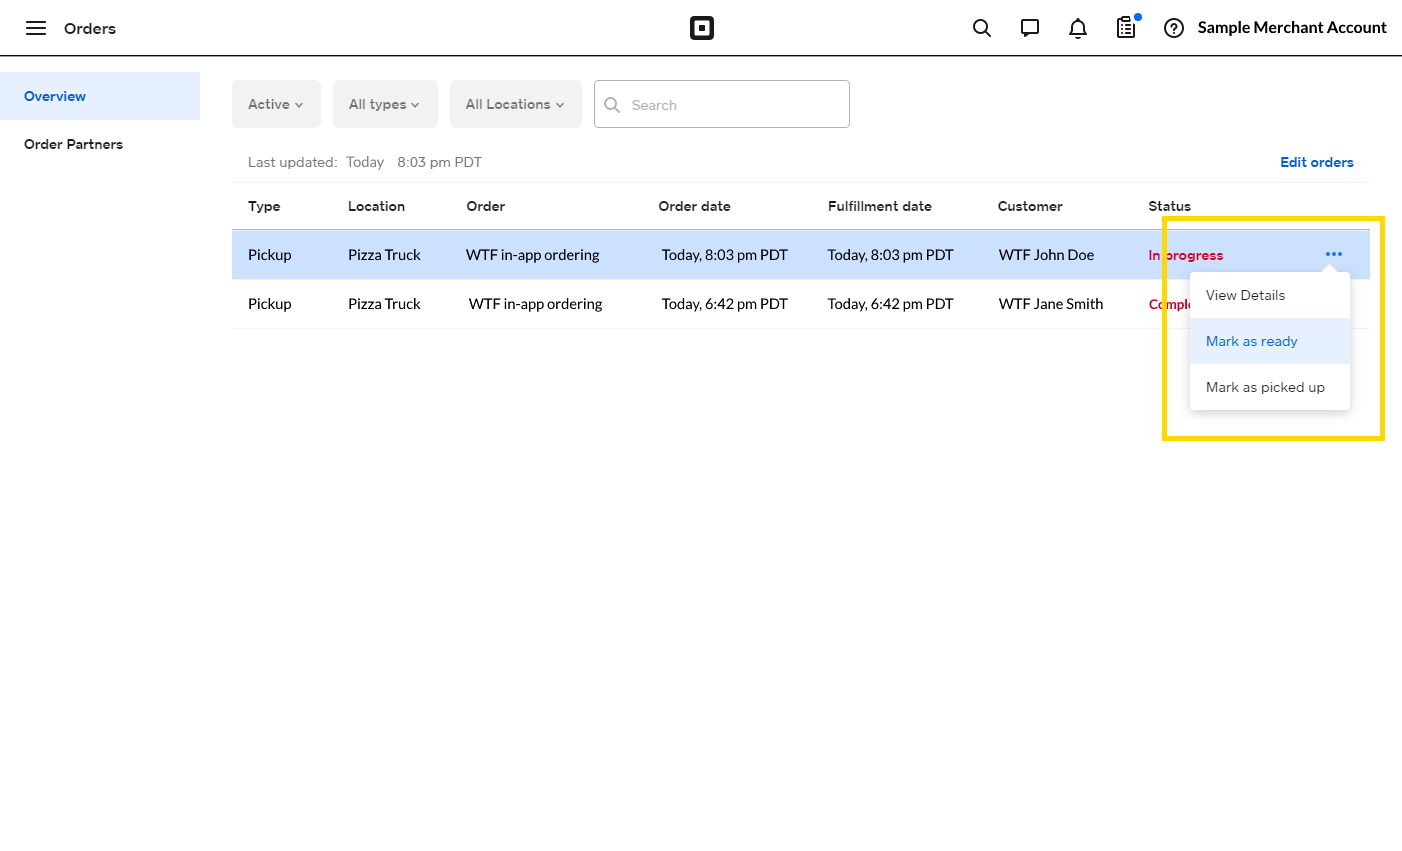Click the Status column header
This screenshot has width=1402, height=851.
(1169, 206)
